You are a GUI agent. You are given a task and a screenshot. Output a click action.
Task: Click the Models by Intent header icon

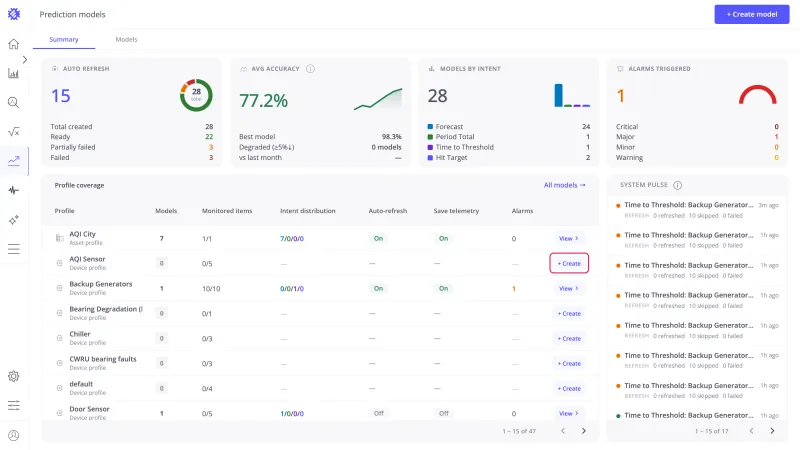point(432,68)
